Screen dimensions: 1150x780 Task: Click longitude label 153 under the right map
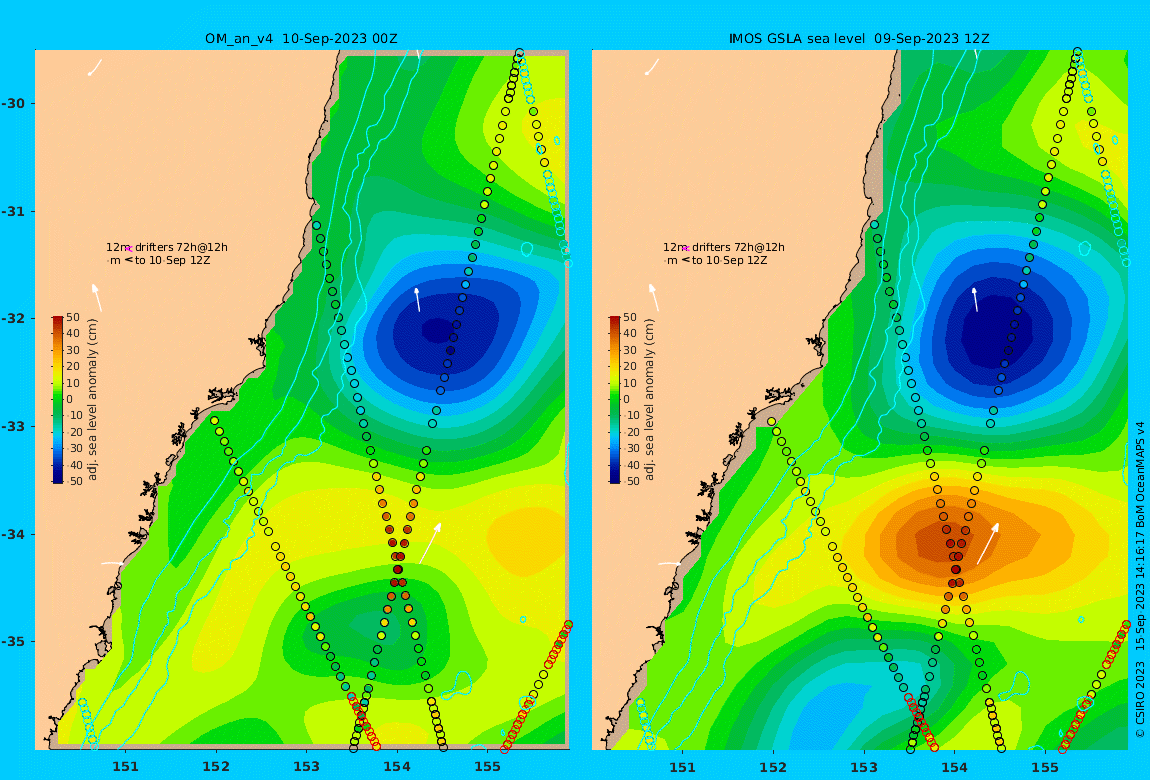pyautogui.click(x=863, y=767)
